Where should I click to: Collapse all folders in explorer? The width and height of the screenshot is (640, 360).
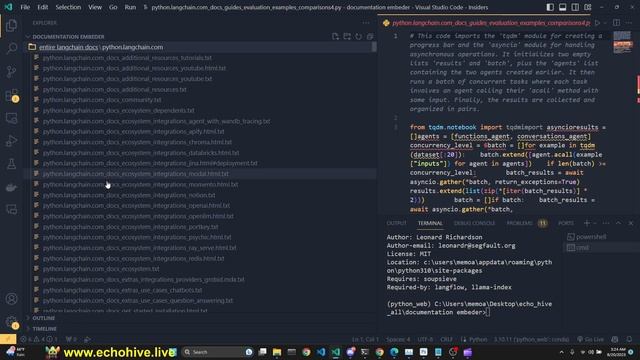click(370, 37)
